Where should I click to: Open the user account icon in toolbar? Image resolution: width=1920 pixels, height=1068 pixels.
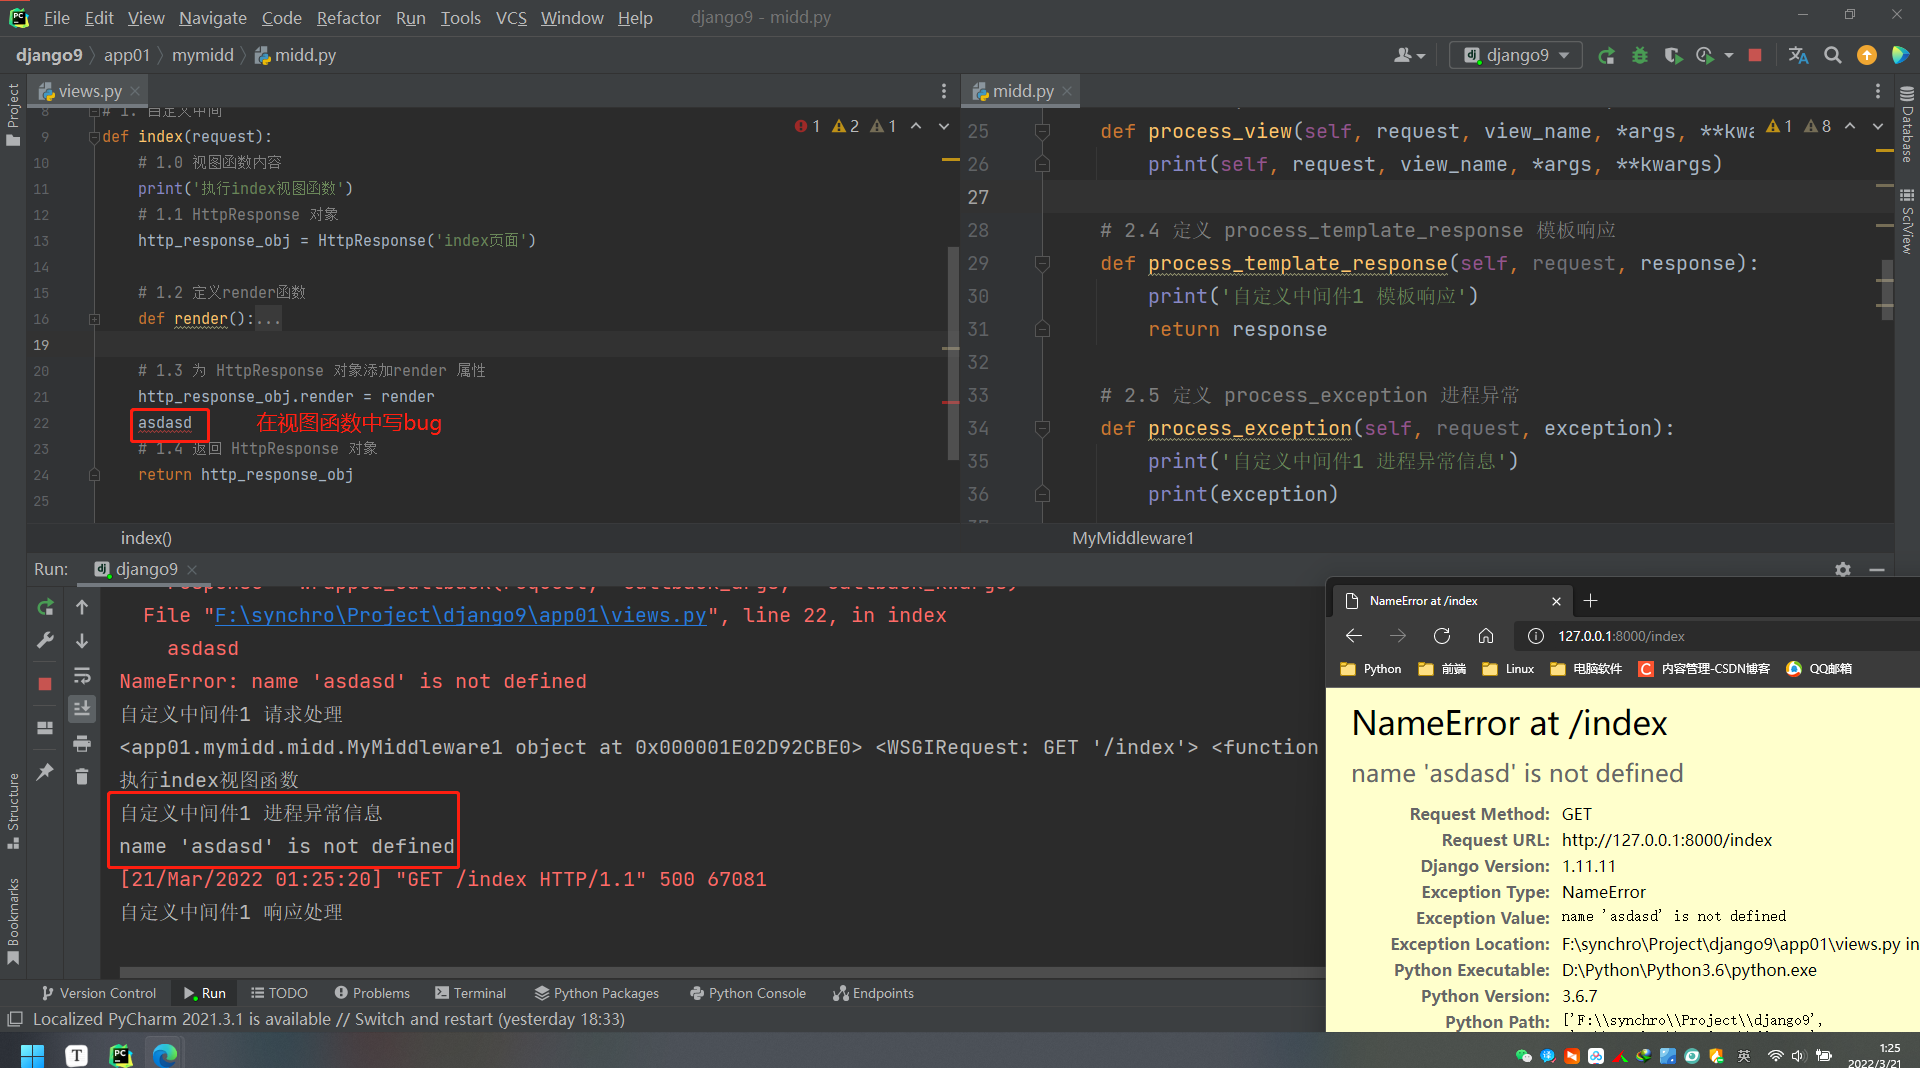point(1408,56)
